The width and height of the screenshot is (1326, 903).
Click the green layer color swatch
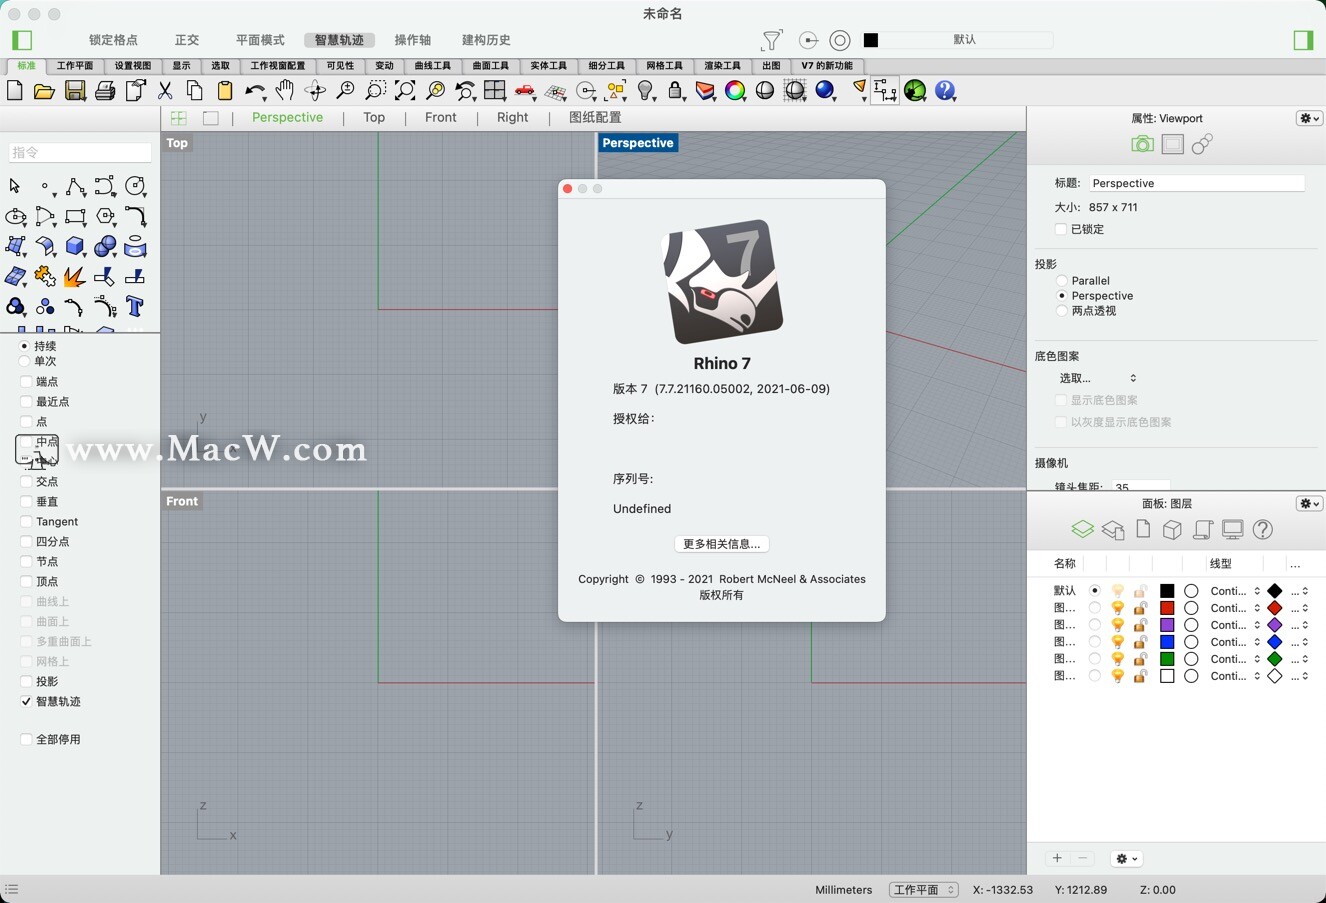(x=1167, y=659)
